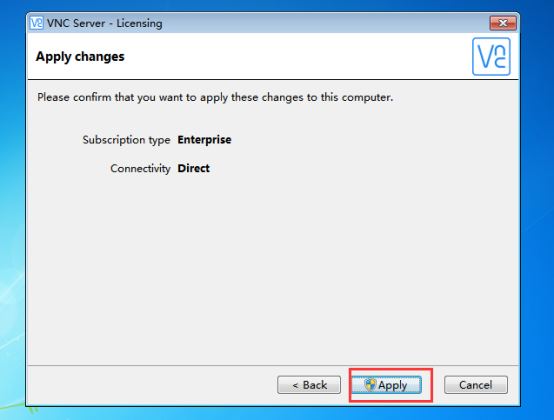Close the VNC Server Licensing dialog
554x420 pixels.
click(x=503, y=23)
